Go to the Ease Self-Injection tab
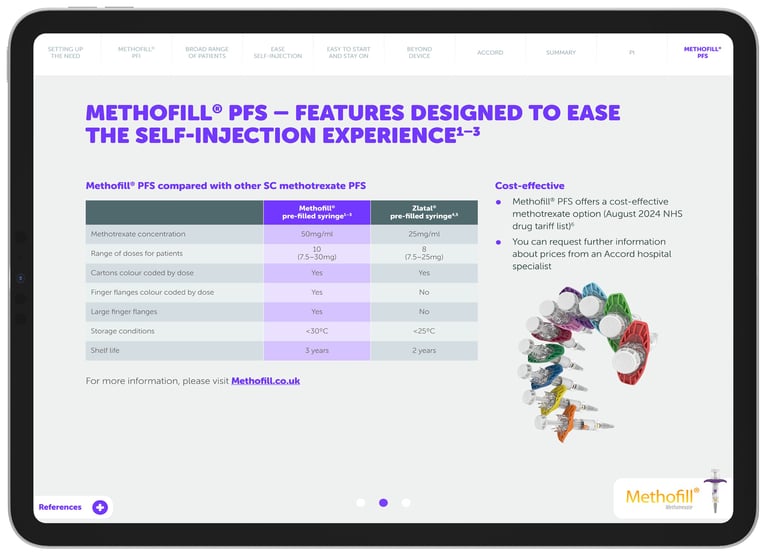Image resolution: width=768 pixels, height=557 pixels. tap(278, 52)
